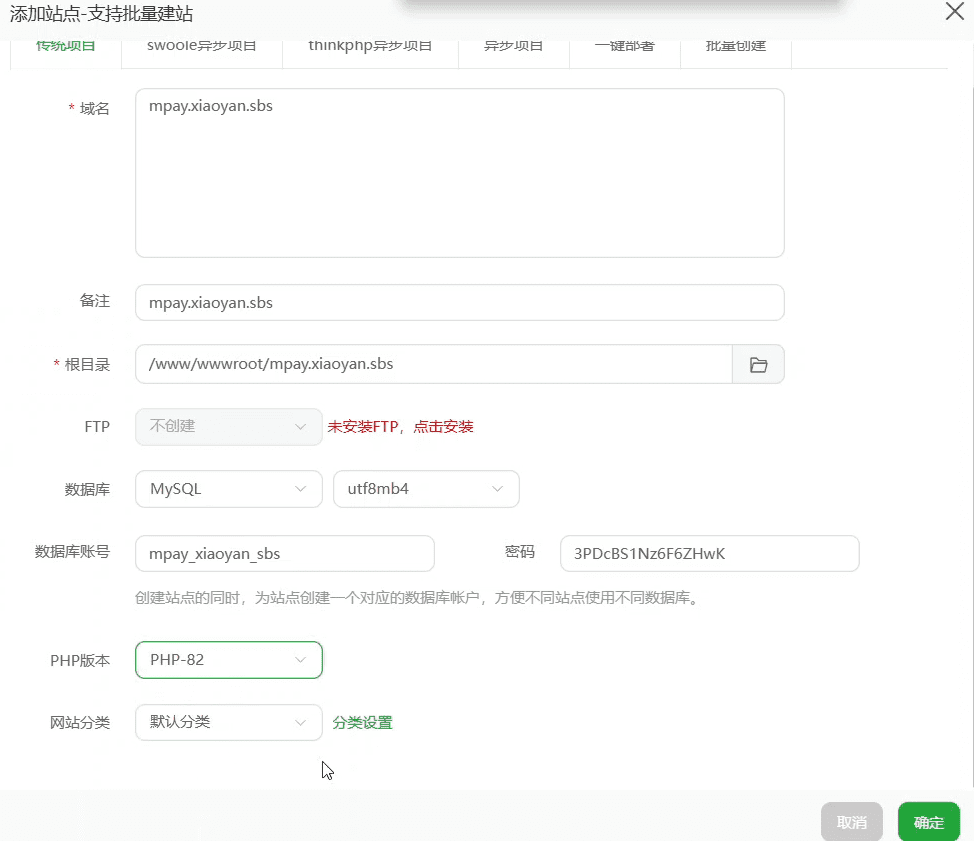Switch to the thinkphp异步项目 tab

(x=369, y=48)
